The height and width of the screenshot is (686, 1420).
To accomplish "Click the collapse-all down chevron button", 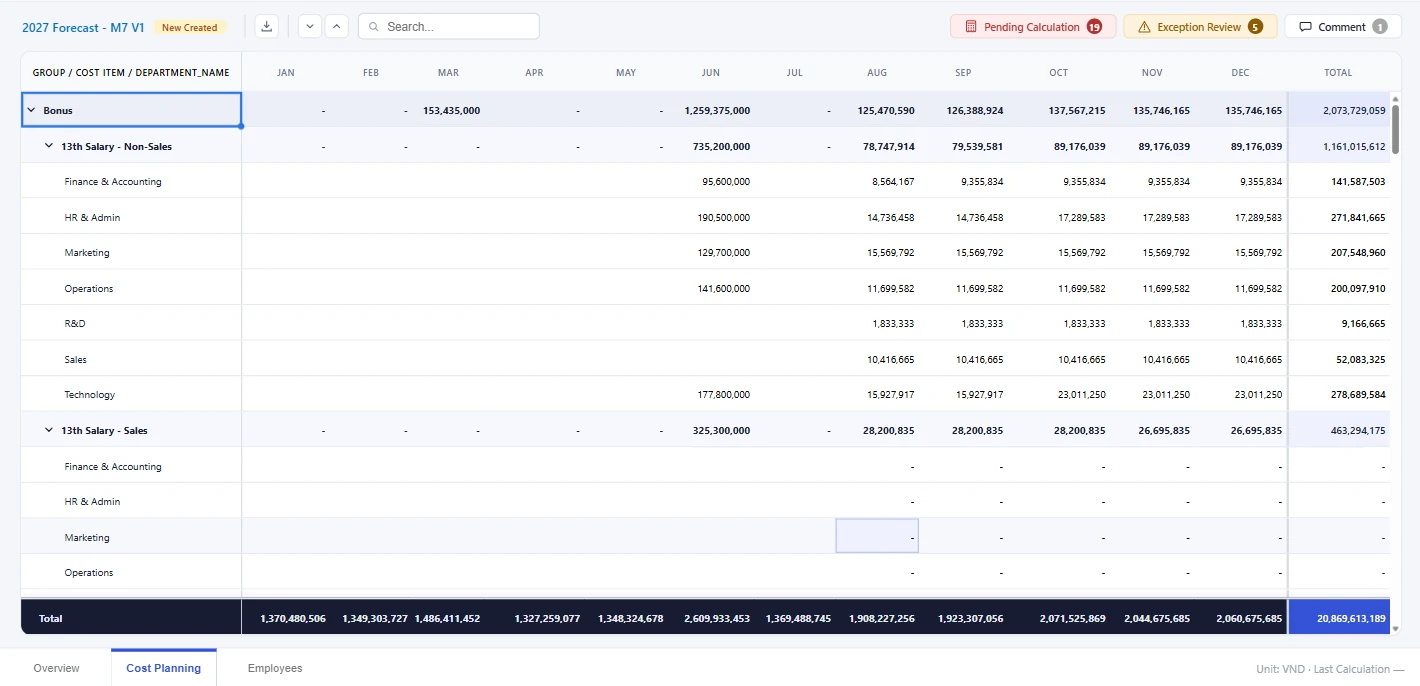I will click(x=310, y=27).
